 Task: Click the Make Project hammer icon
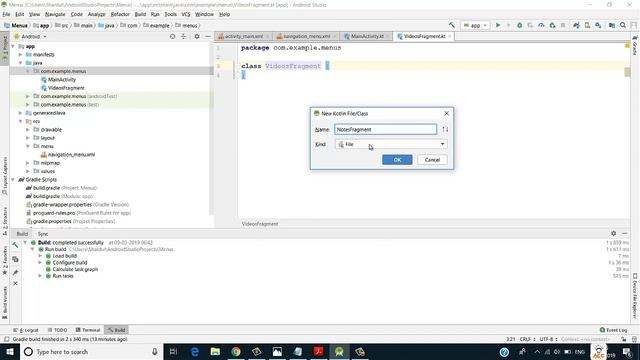pos(451,25)
